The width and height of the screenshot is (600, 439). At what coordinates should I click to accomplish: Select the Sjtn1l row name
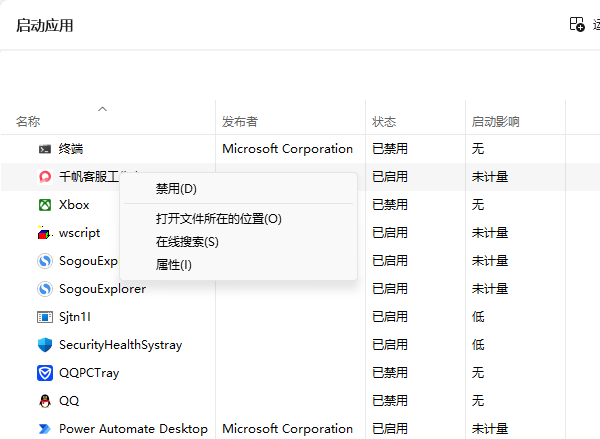click(75, 317)
